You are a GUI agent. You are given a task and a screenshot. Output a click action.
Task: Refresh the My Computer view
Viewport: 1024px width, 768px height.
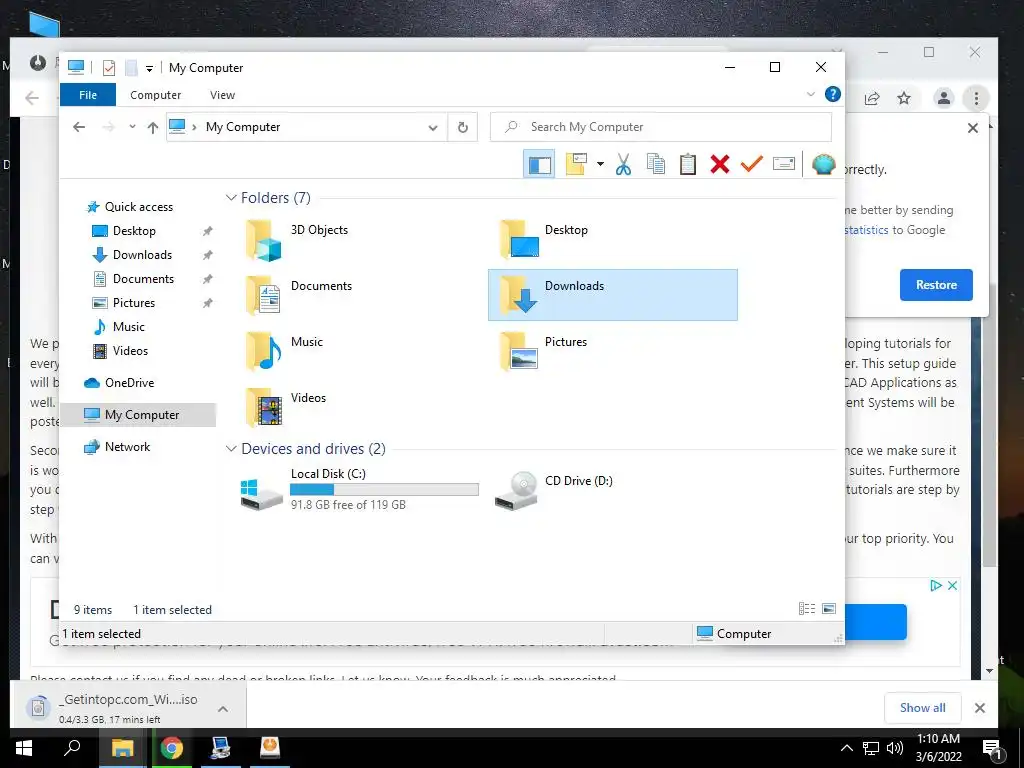(x=462, y=127)
